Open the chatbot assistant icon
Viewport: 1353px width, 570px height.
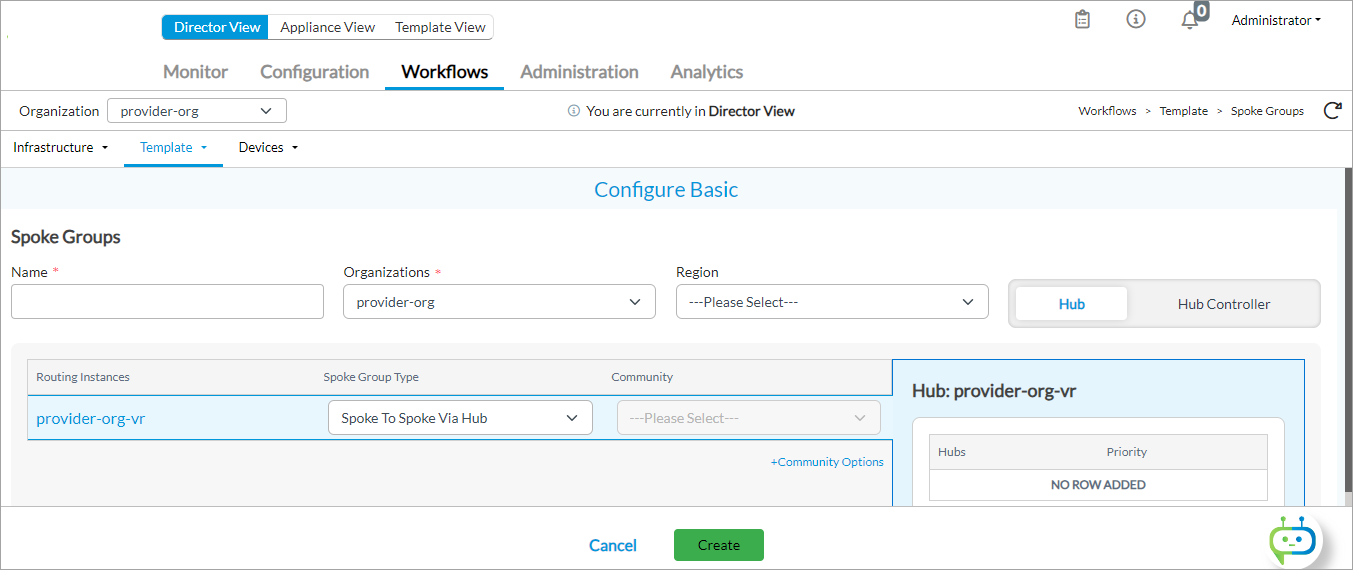click(x=1291, y=541)
